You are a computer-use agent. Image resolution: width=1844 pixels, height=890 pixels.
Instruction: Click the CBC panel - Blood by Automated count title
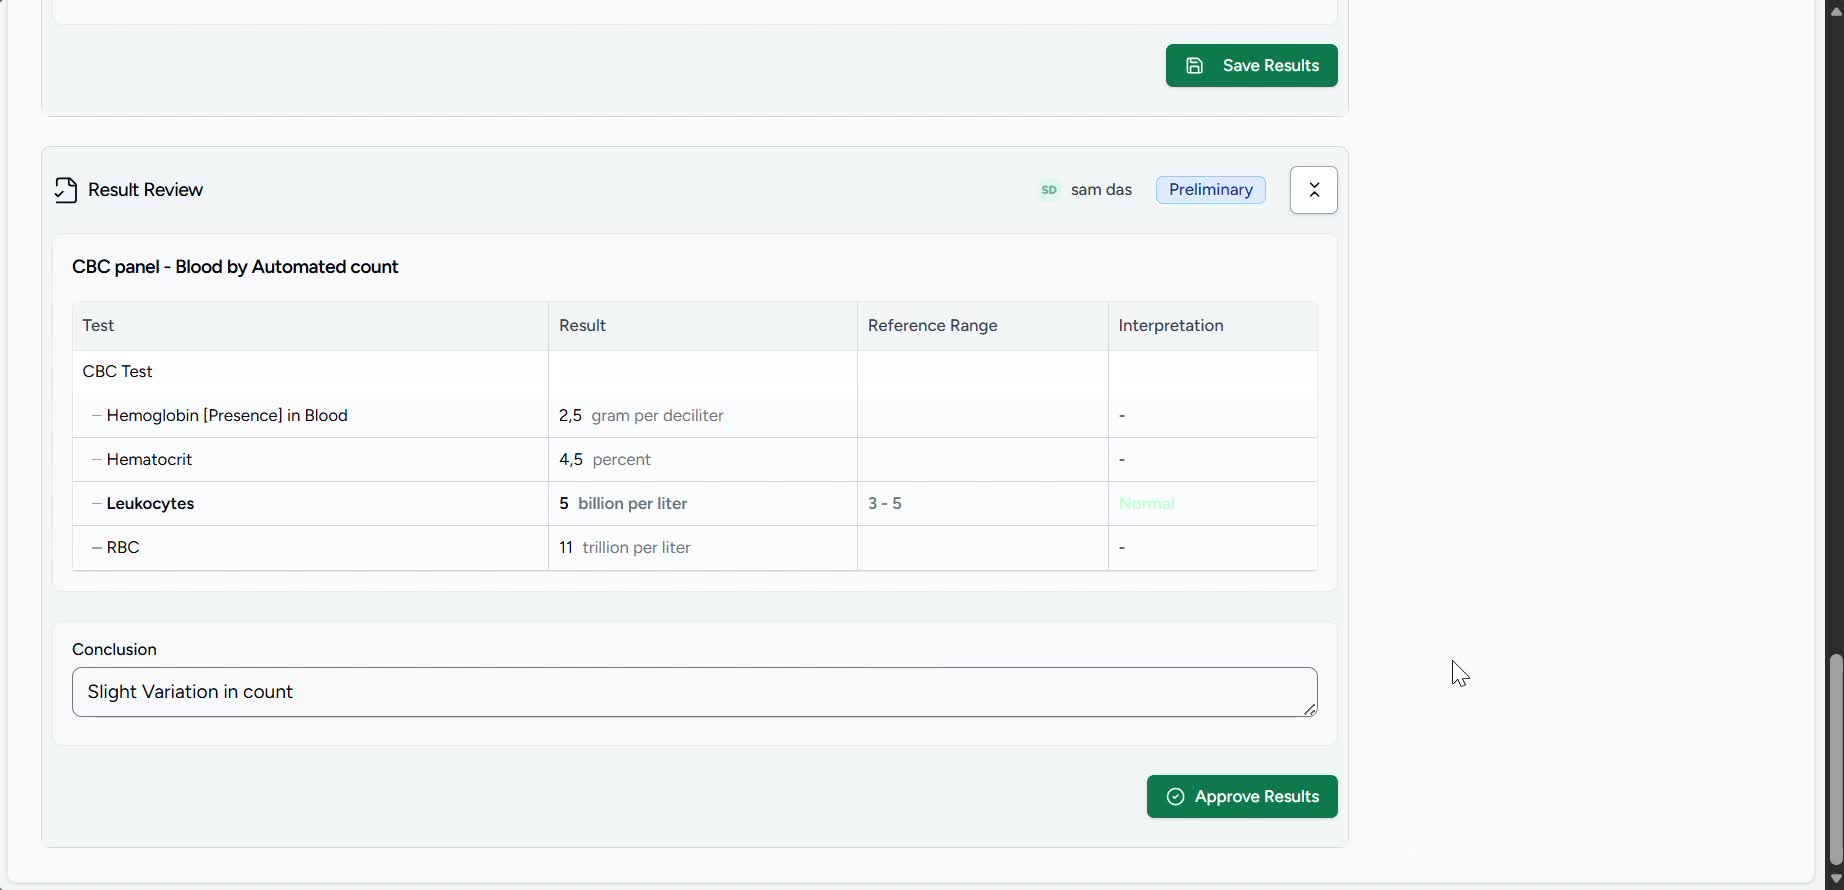coord(235,267)
